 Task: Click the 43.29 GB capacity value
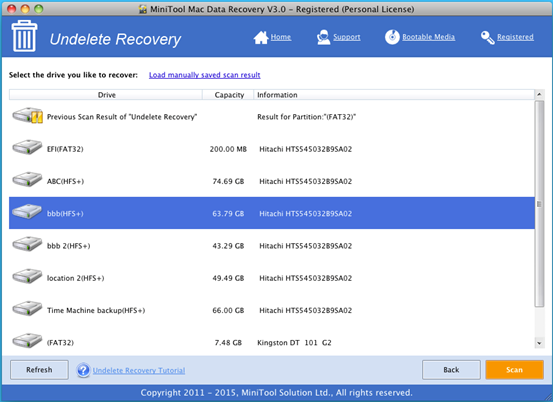click(228, 246)
